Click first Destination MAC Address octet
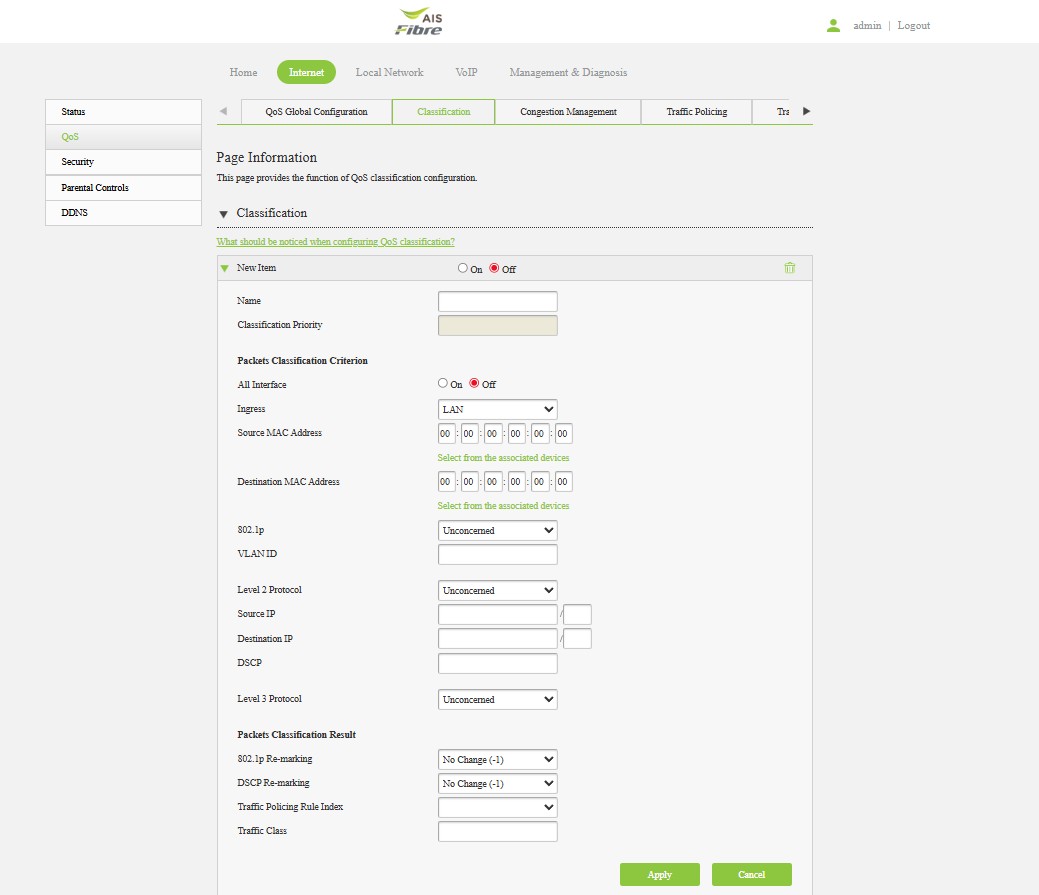 pyautogui.click(x=446, y=482)
